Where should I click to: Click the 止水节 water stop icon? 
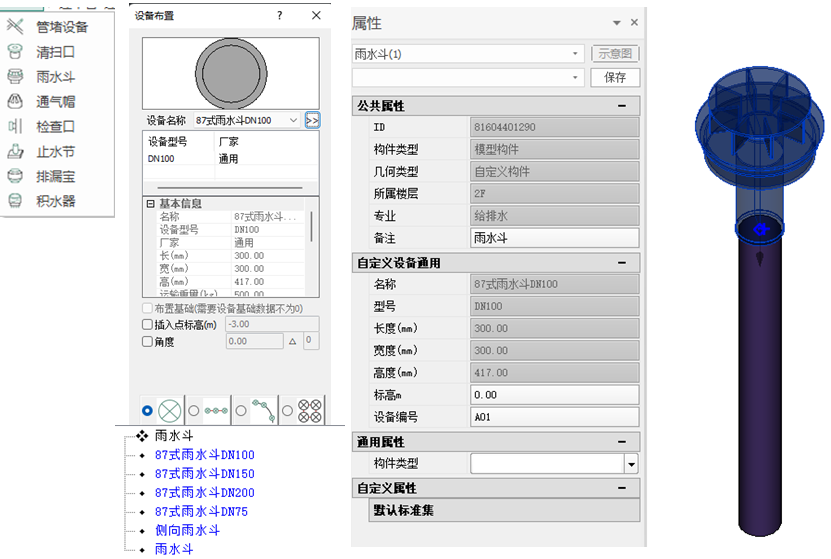coord(15,152)
